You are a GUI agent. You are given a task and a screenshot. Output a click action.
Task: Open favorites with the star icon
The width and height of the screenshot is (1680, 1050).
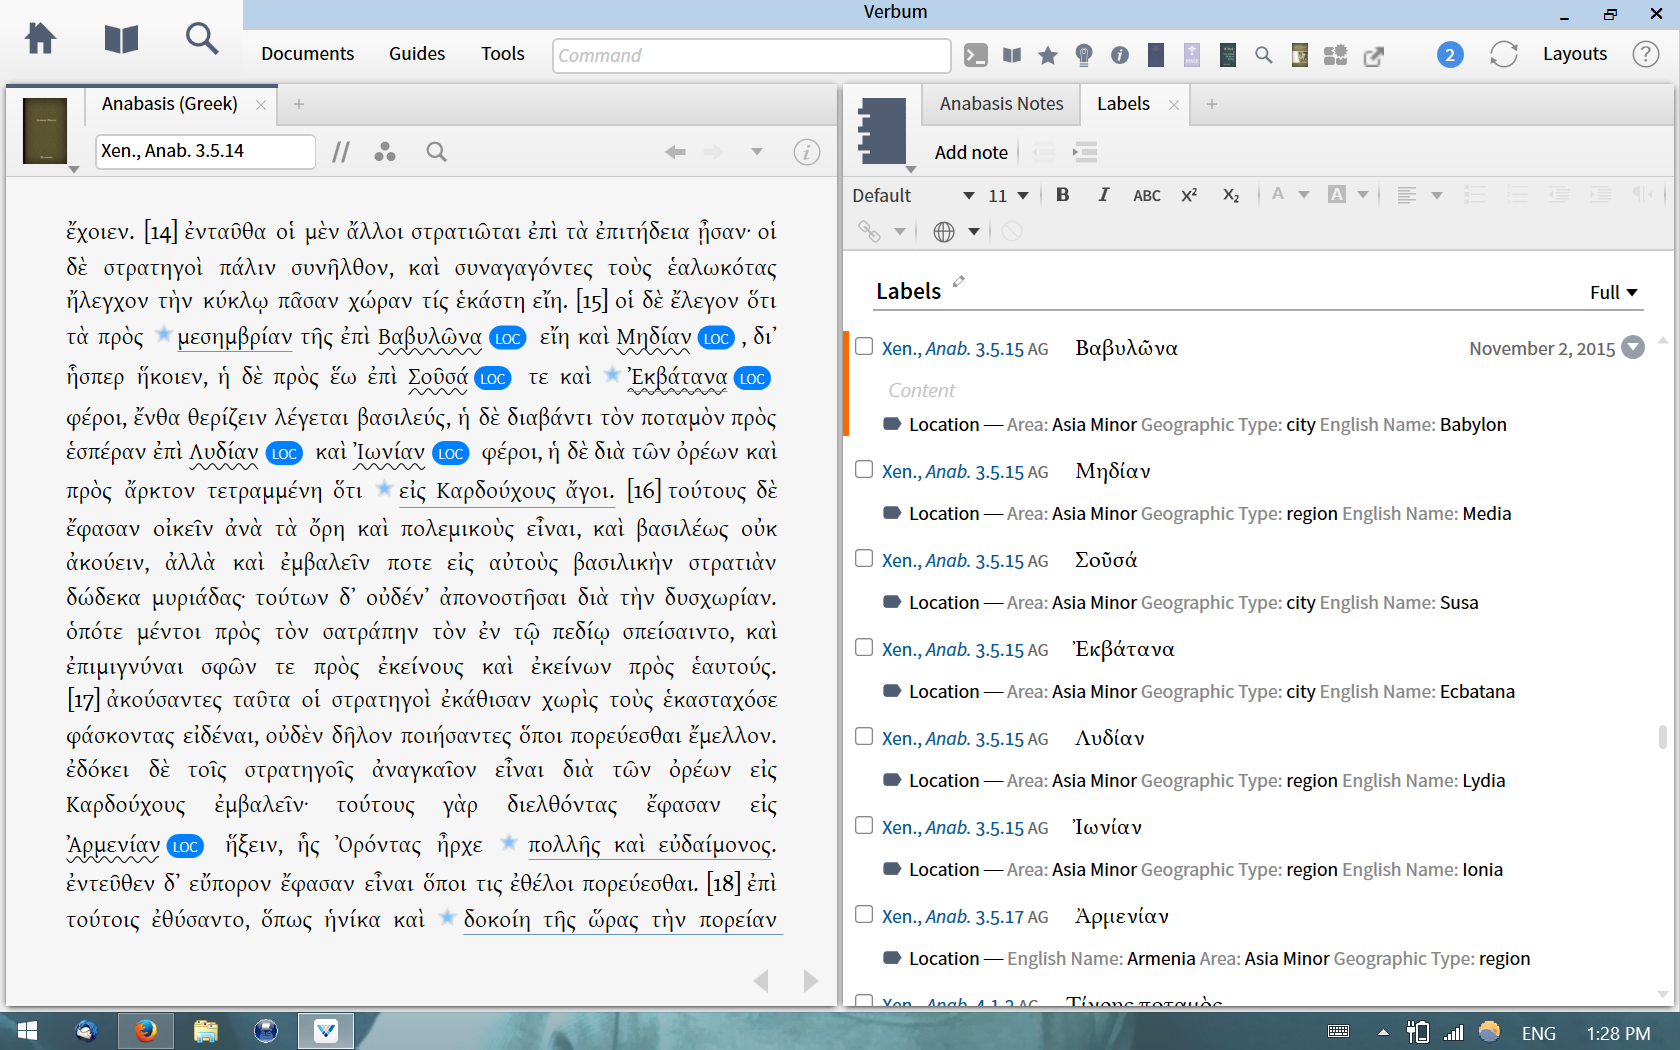tap(1048, 55)
